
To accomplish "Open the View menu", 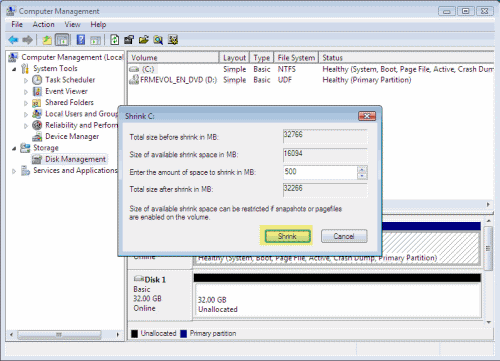I will coord(72,24).
